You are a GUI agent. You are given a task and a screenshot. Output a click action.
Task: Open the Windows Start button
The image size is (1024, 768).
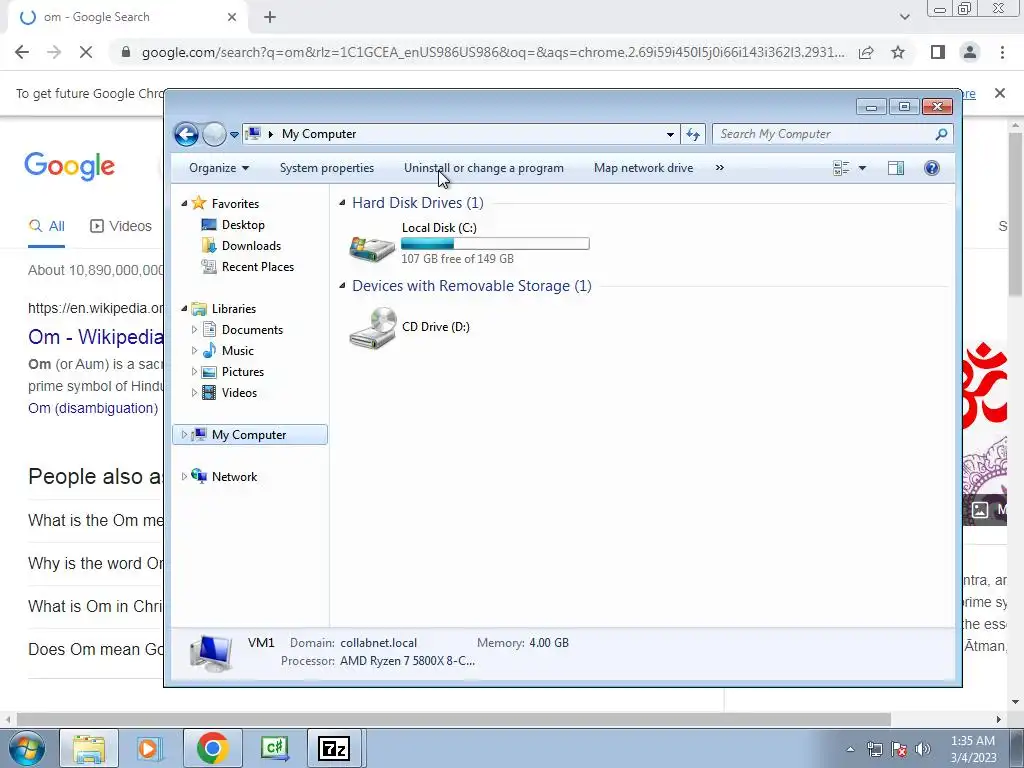click(x=26, y=748)
